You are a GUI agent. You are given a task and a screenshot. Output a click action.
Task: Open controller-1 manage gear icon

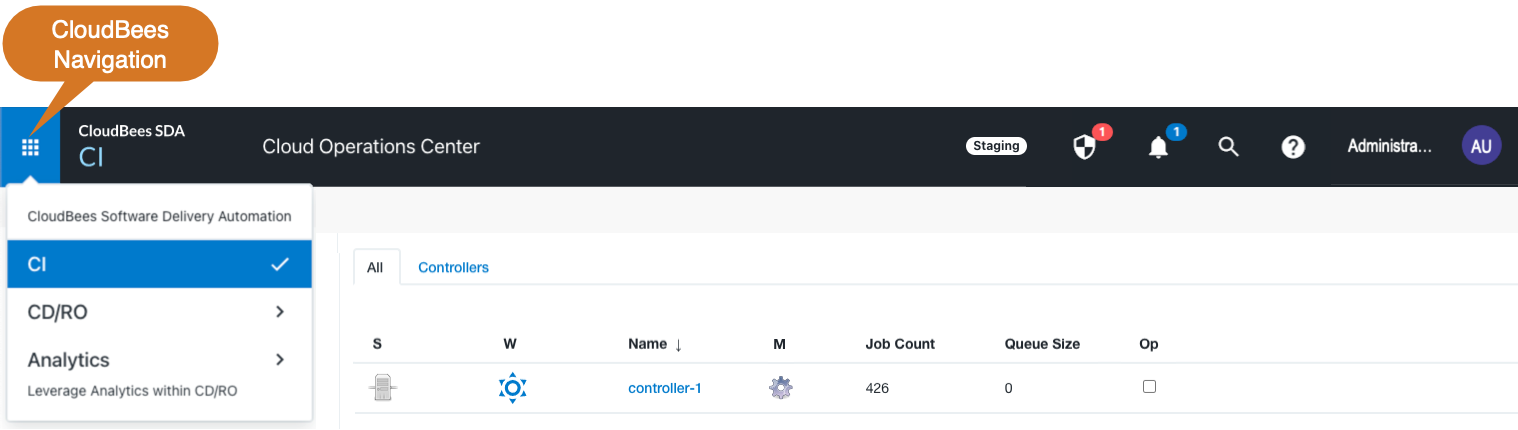[x=780, y=388]
